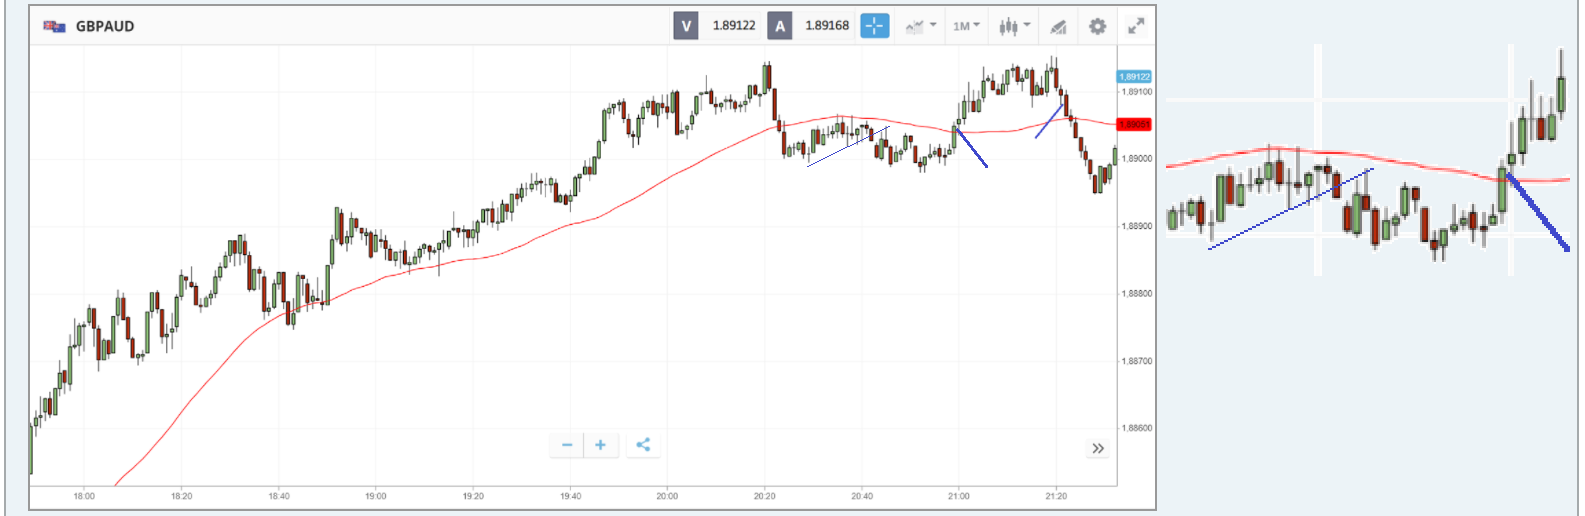
Task: Click the GBPAUD symbol name
Action: pyautogui.click(x=105, y=26)
